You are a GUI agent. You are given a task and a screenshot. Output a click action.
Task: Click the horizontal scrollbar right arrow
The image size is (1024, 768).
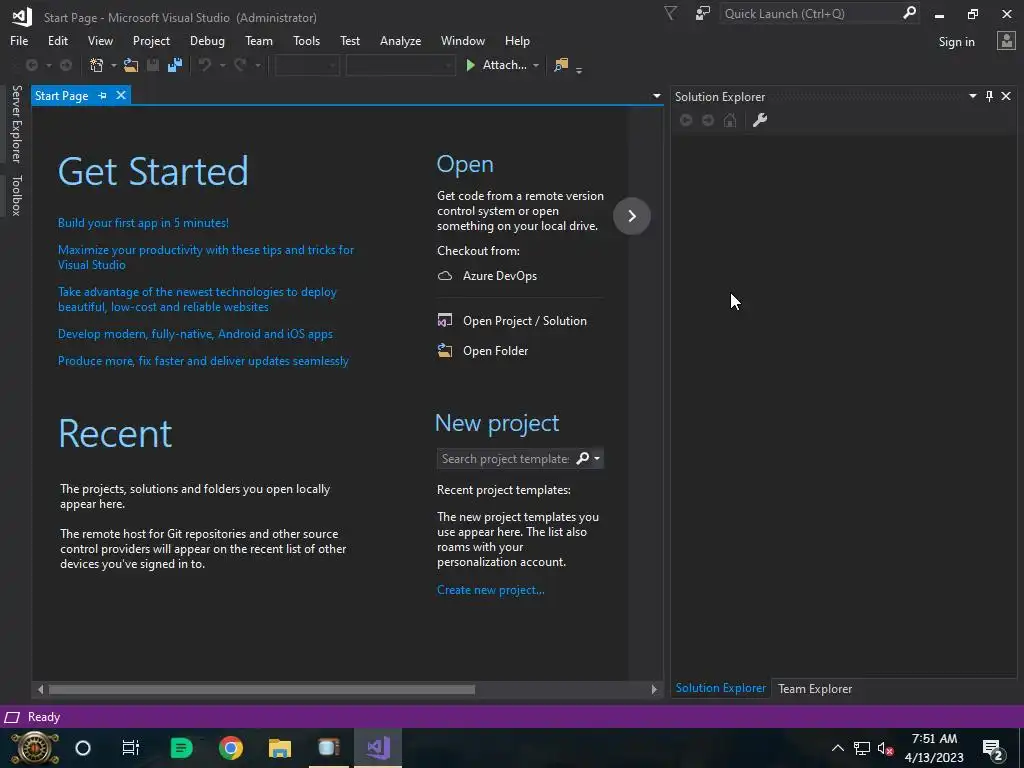tap(654, 689)
